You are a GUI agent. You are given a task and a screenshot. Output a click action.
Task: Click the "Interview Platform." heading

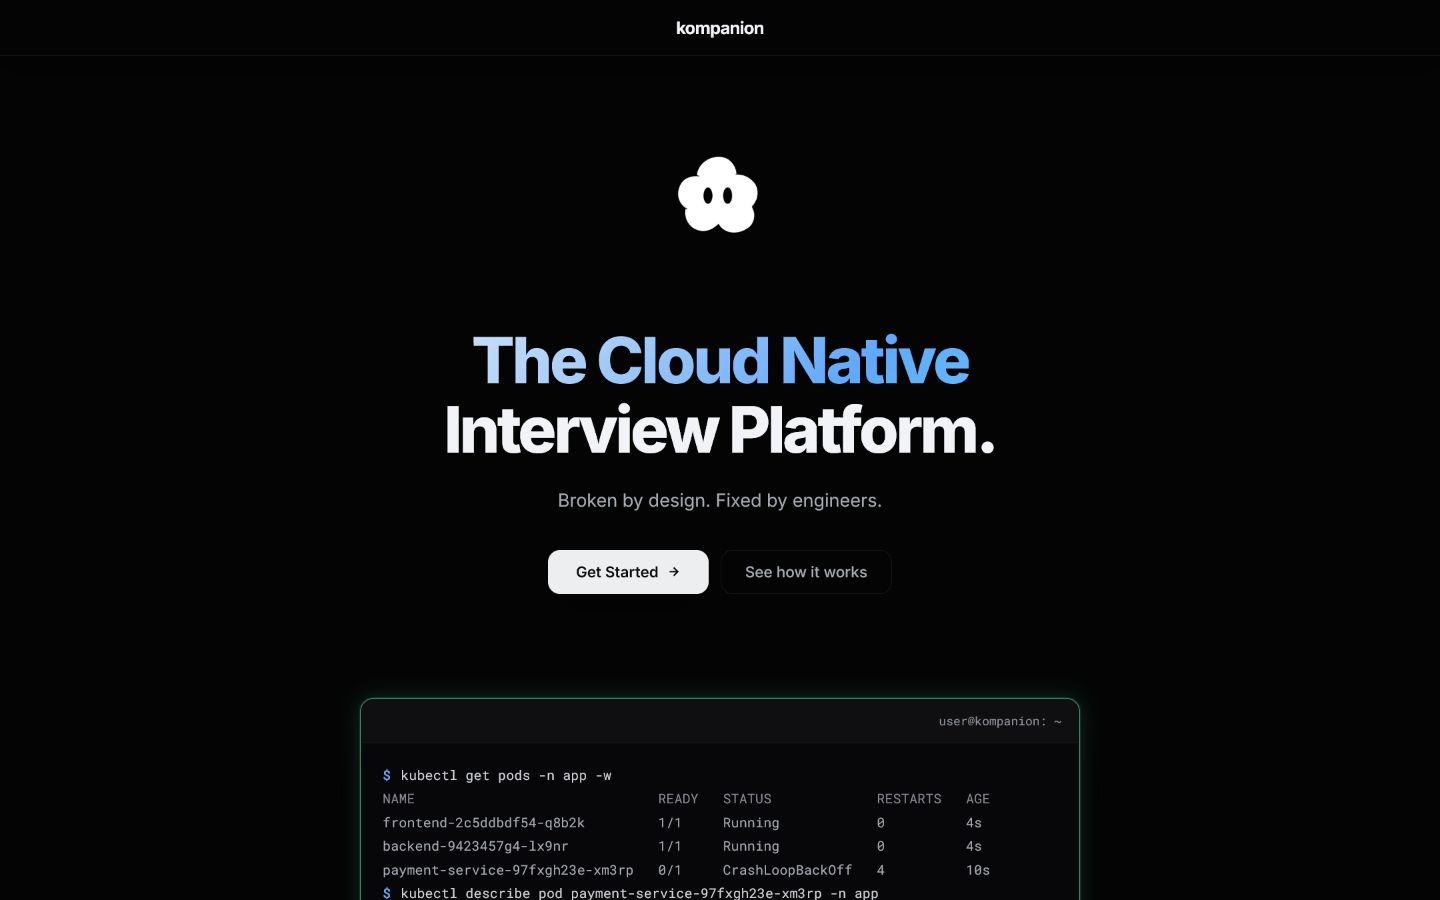click(x=720, y=430)
